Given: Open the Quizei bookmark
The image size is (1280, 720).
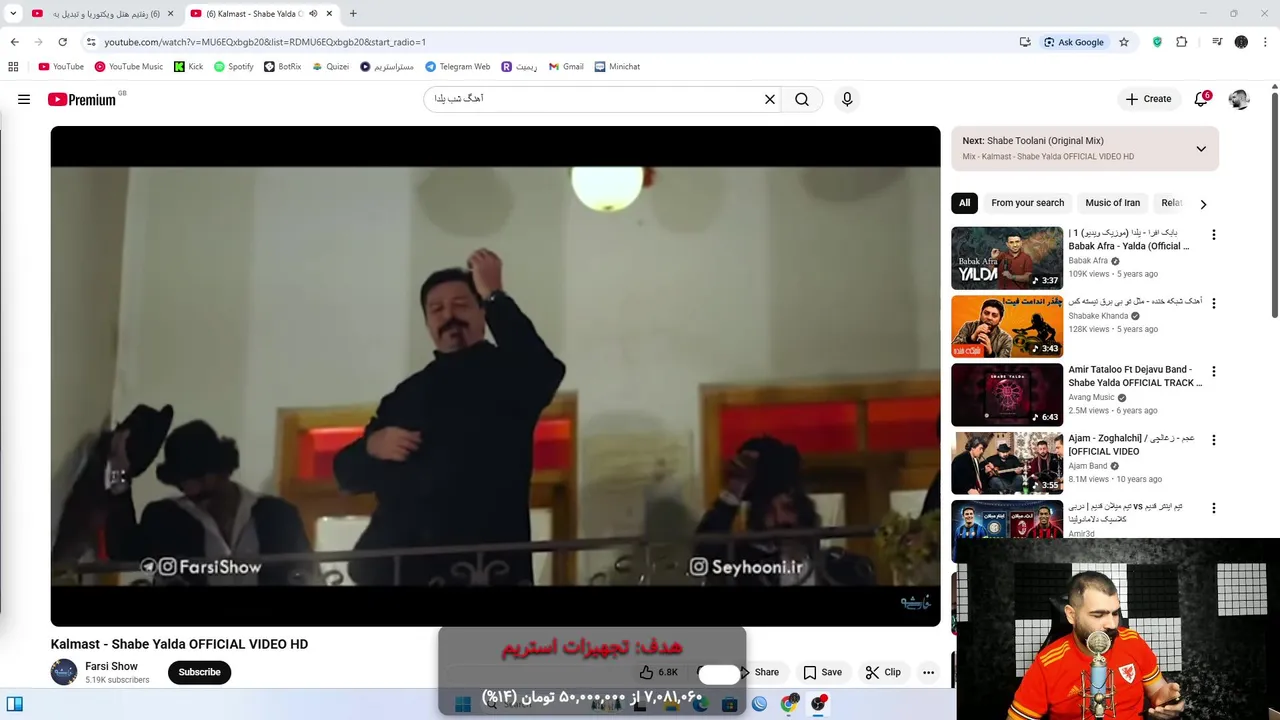Looking at the screenshot, I should 330,67.
